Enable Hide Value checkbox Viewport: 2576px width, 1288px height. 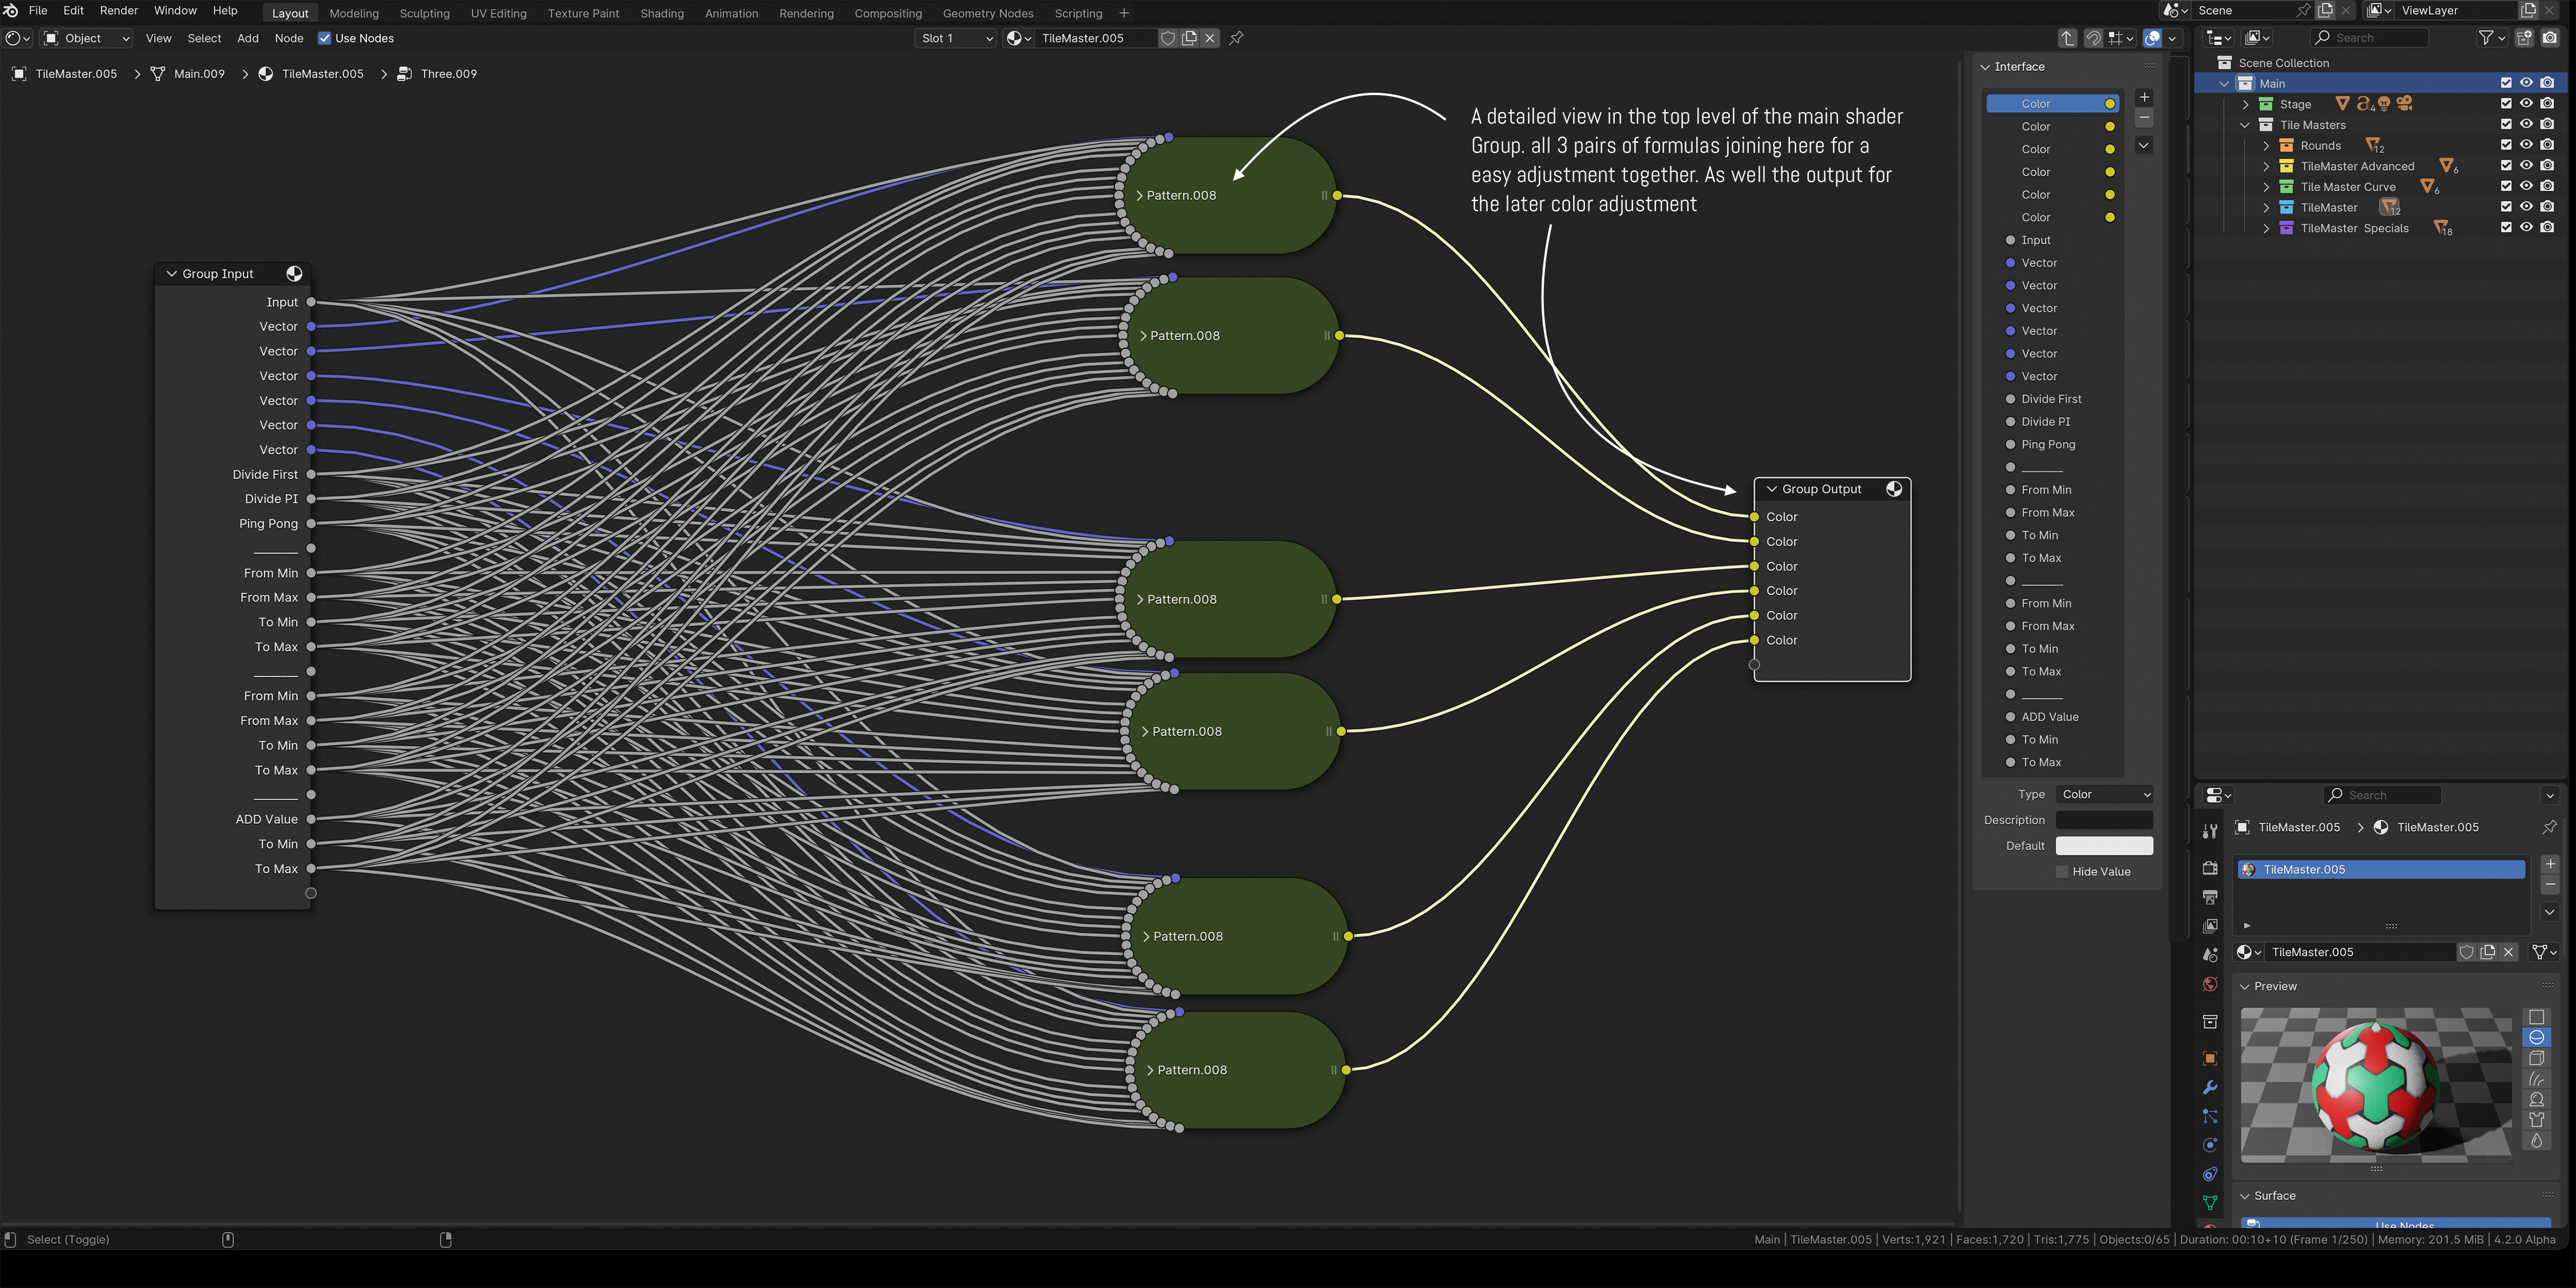pyautogui.click(x=2062, y=872)
